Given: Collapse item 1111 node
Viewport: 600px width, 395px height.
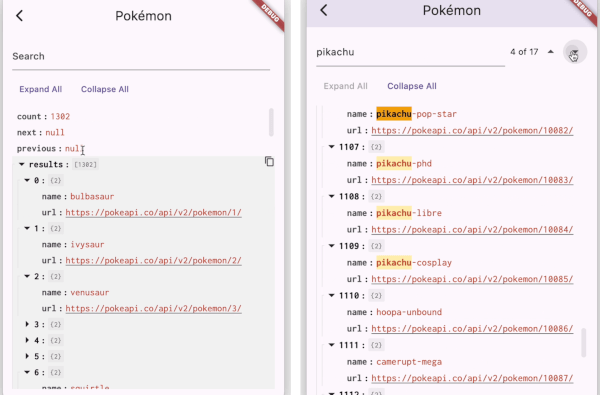Looking at the screenshot, I should pos(332,345).
